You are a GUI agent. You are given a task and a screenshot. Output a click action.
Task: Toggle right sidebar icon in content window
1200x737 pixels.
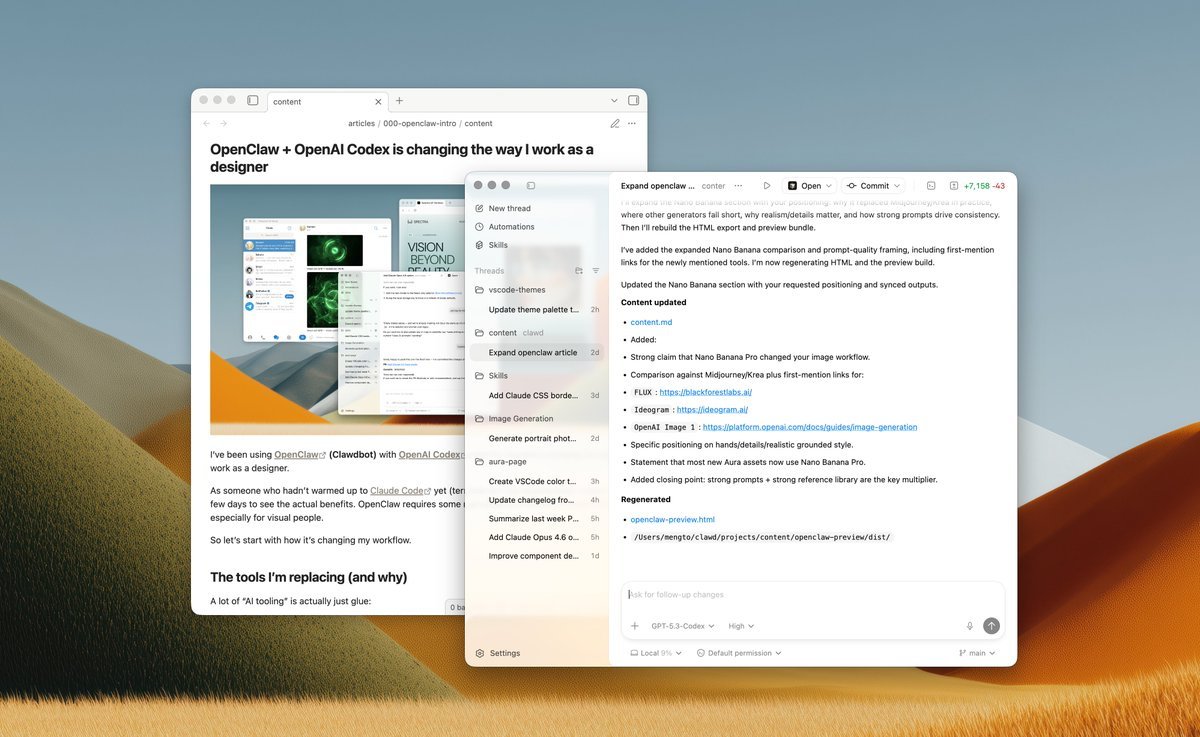633,101
